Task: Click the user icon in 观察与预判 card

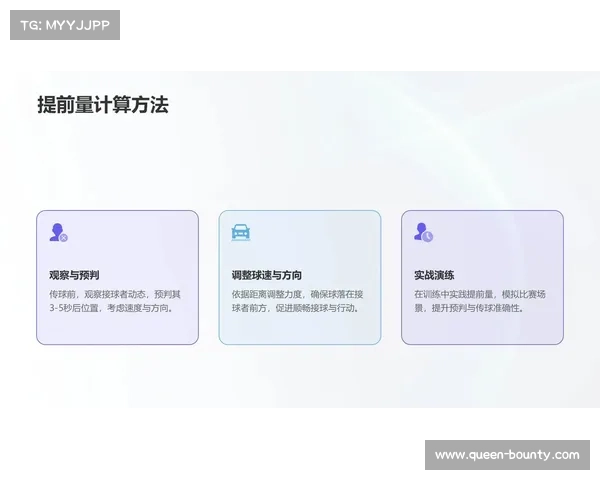Action: tap(59, 232)
